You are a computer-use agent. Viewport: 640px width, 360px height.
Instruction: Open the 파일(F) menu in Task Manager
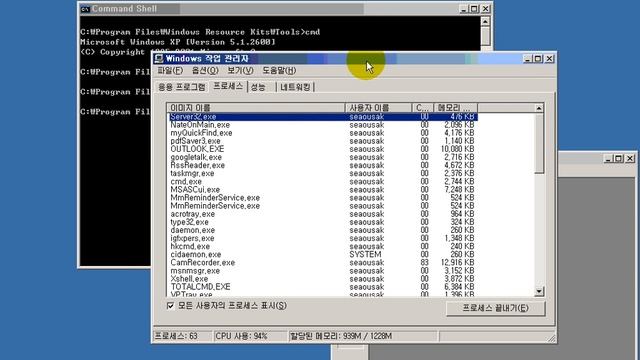coord(170,71)
